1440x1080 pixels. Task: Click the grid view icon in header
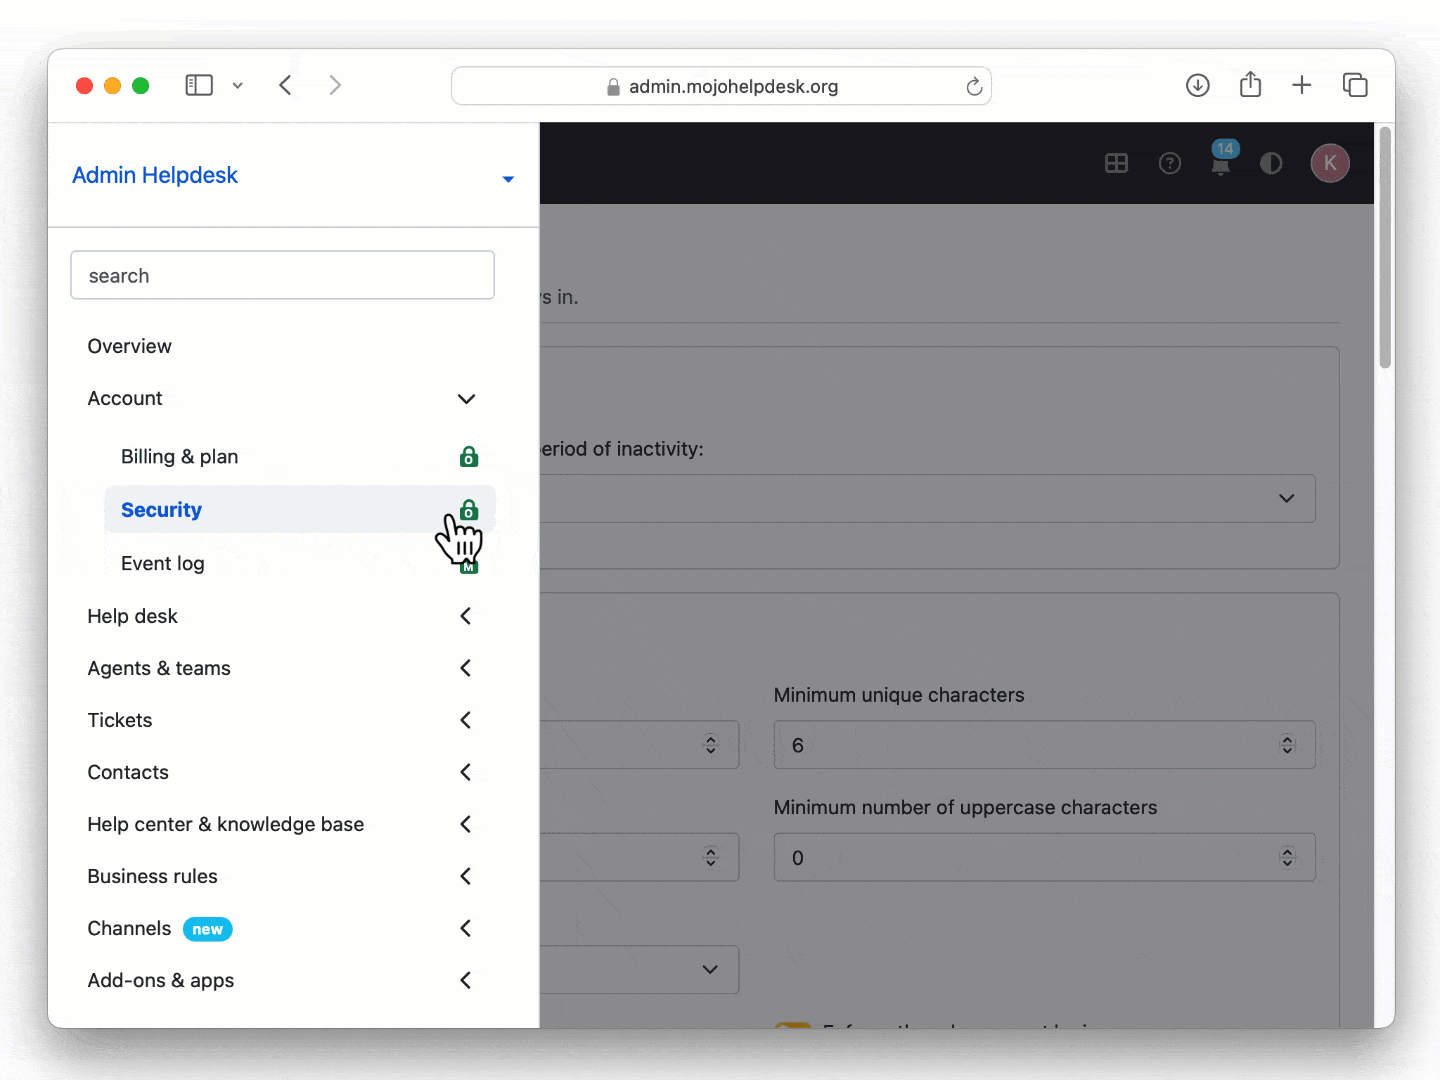click(x=1116, y=163)
